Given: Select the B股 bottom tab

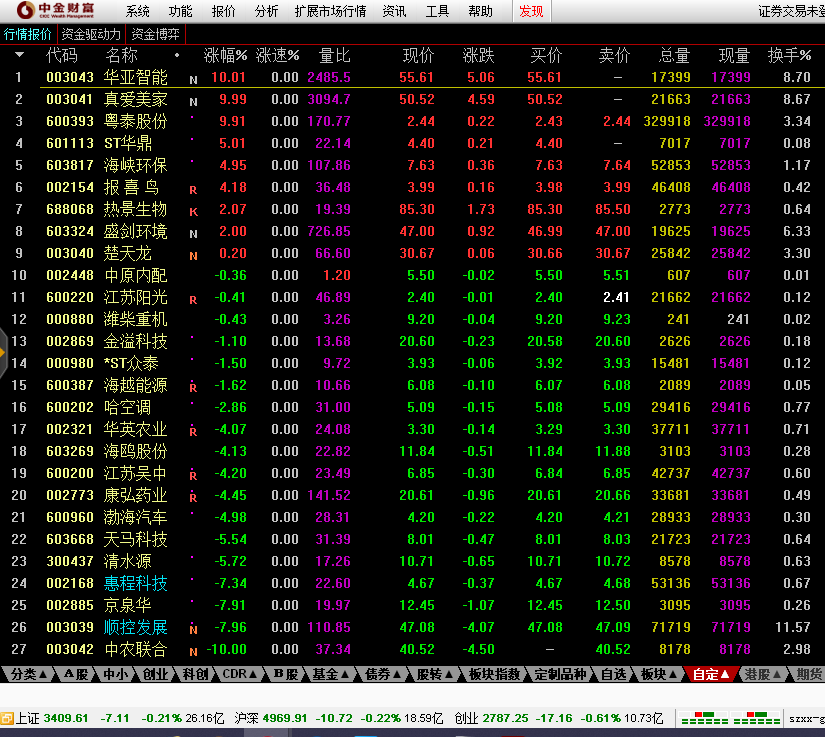Looking at the screenshot, I should [x=286, y=674].
